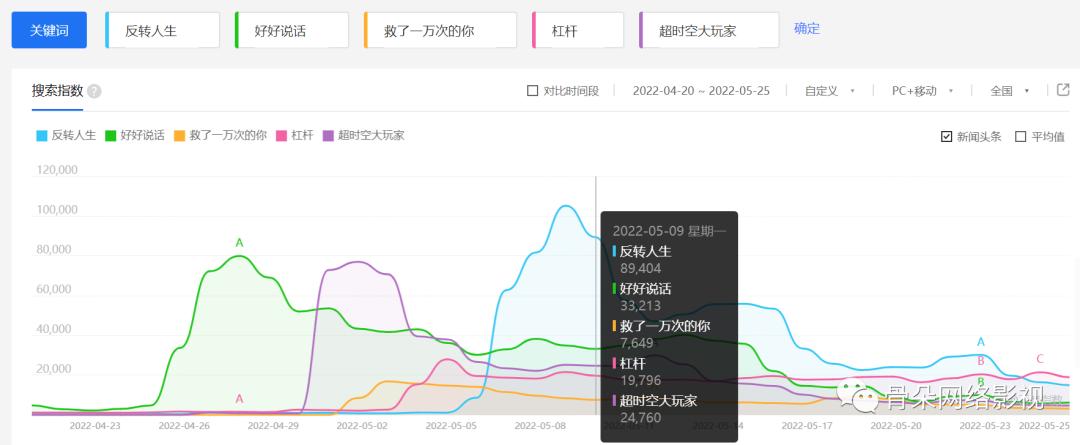Click the pink marker A near 04-28
Image resolution: width=1080 pixels, height=445 pixels.
coord(240,399)
